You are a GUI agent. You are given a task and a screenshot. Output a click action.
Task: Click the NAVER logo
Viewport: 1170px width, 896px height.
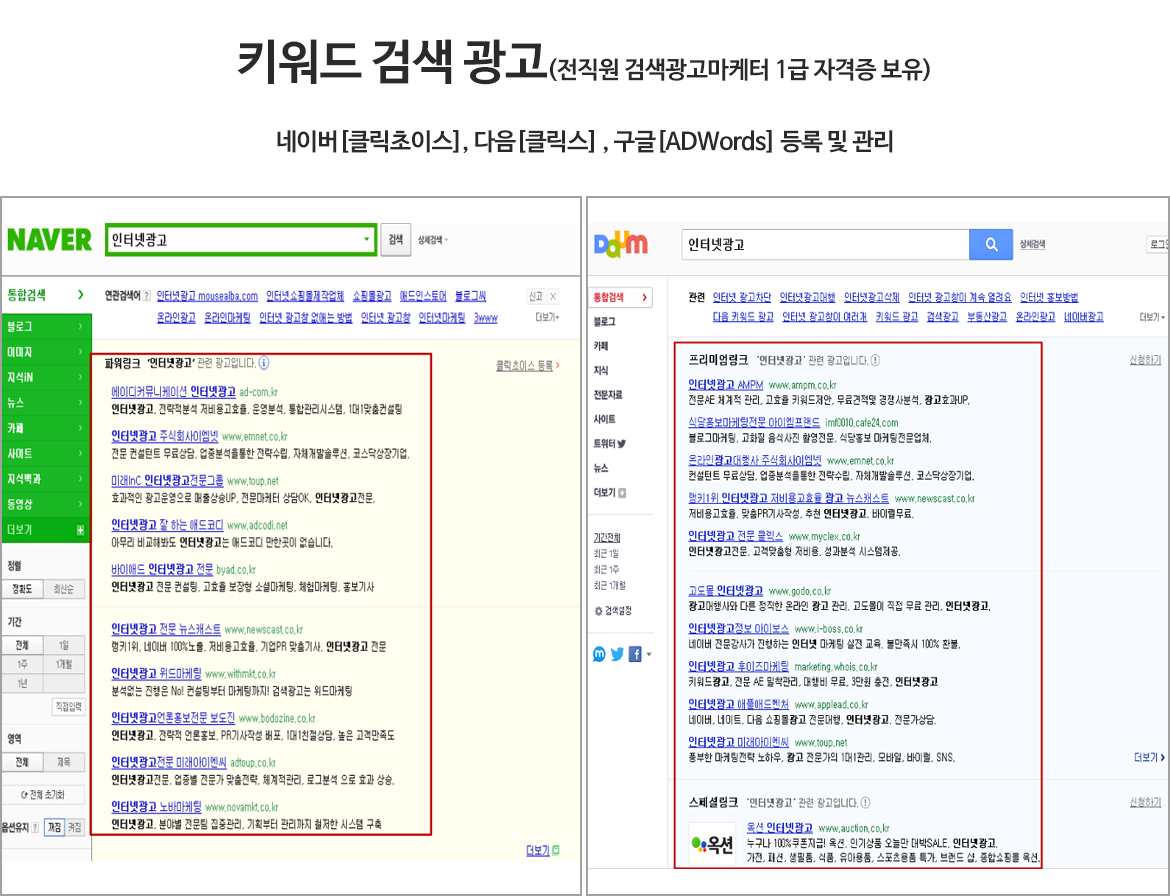click(x=49, y=240)
